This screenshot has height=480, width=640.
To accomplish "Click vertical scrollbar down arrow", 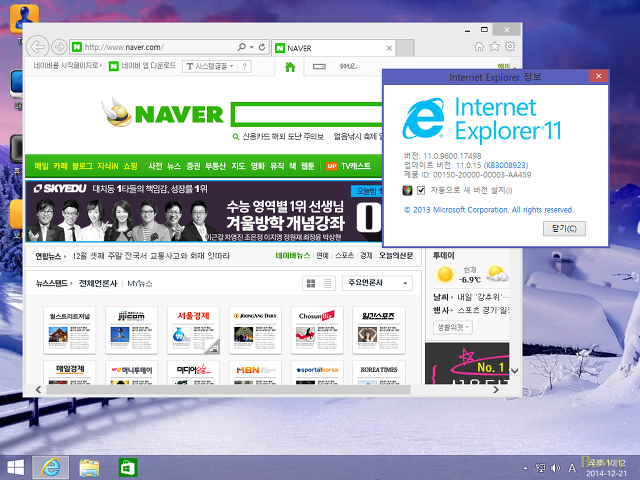I will [515, 371].
